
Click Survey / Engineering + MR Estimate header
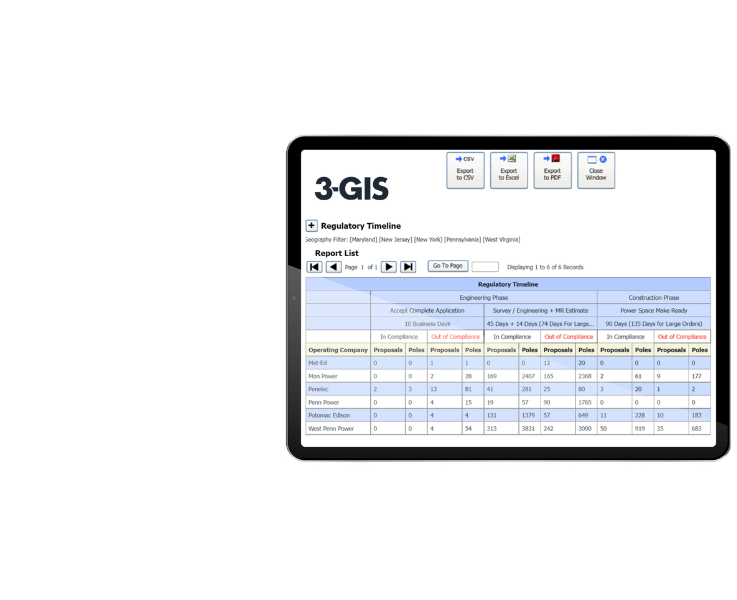(541, 311)
